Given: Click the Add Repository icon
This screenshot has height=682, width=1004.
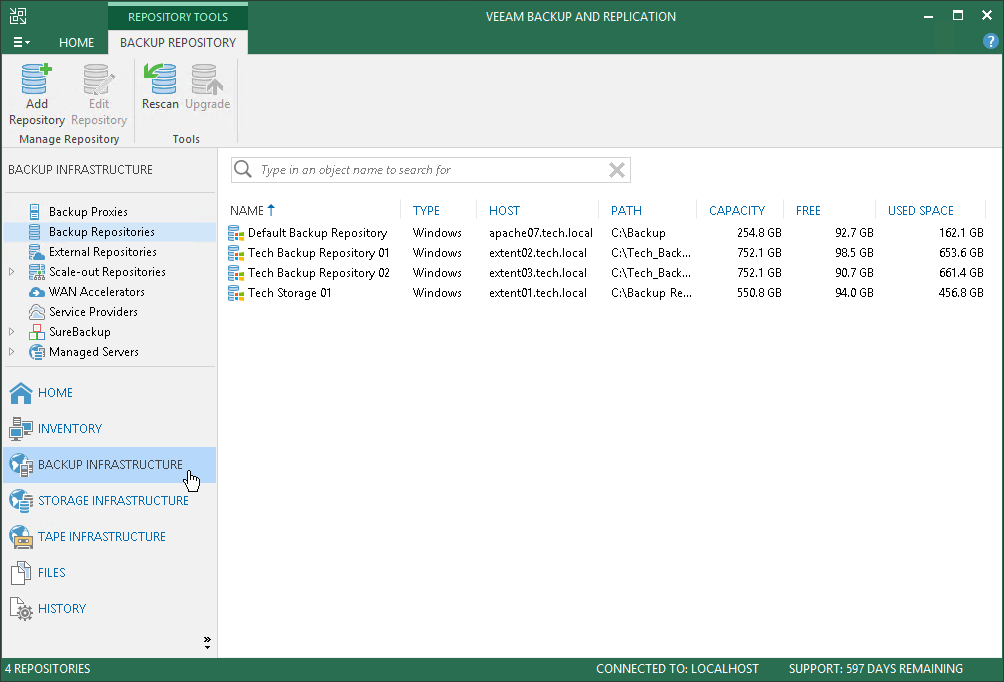Looking at the screenshot, I should point(36,80).
